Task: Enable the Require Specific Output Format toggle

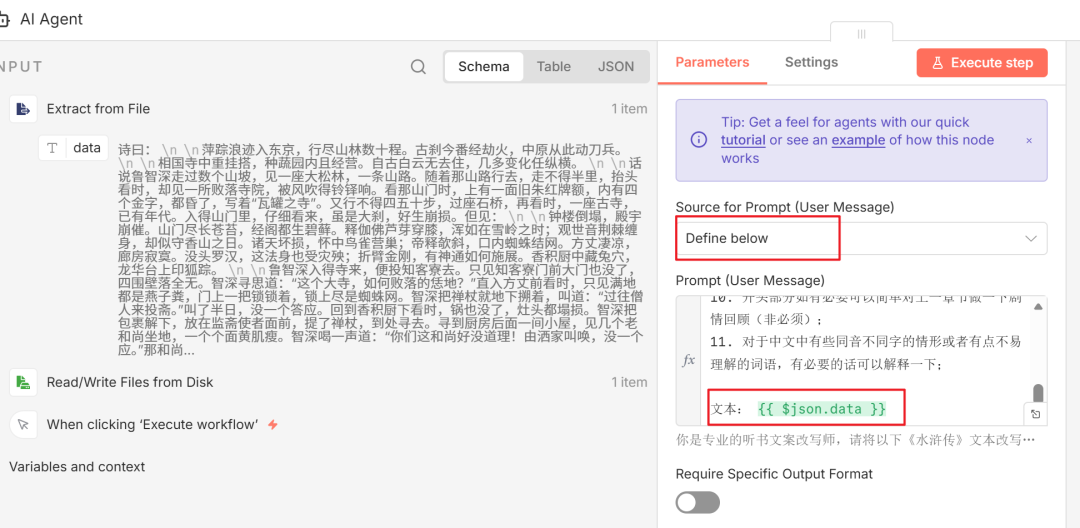Action: pyautogui.click(x=697, y=502)
